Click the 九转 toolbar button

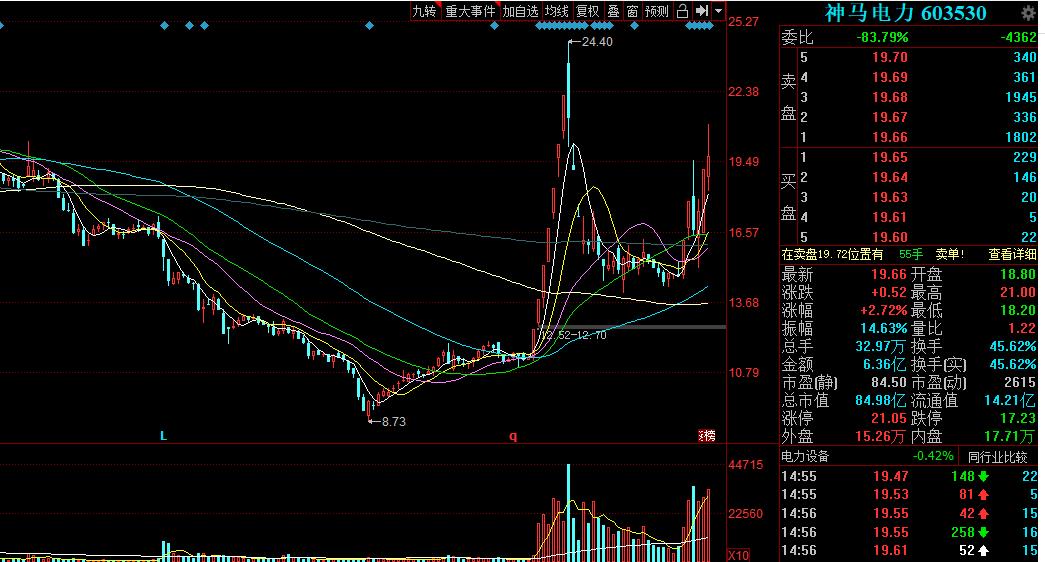click(425, 11)
